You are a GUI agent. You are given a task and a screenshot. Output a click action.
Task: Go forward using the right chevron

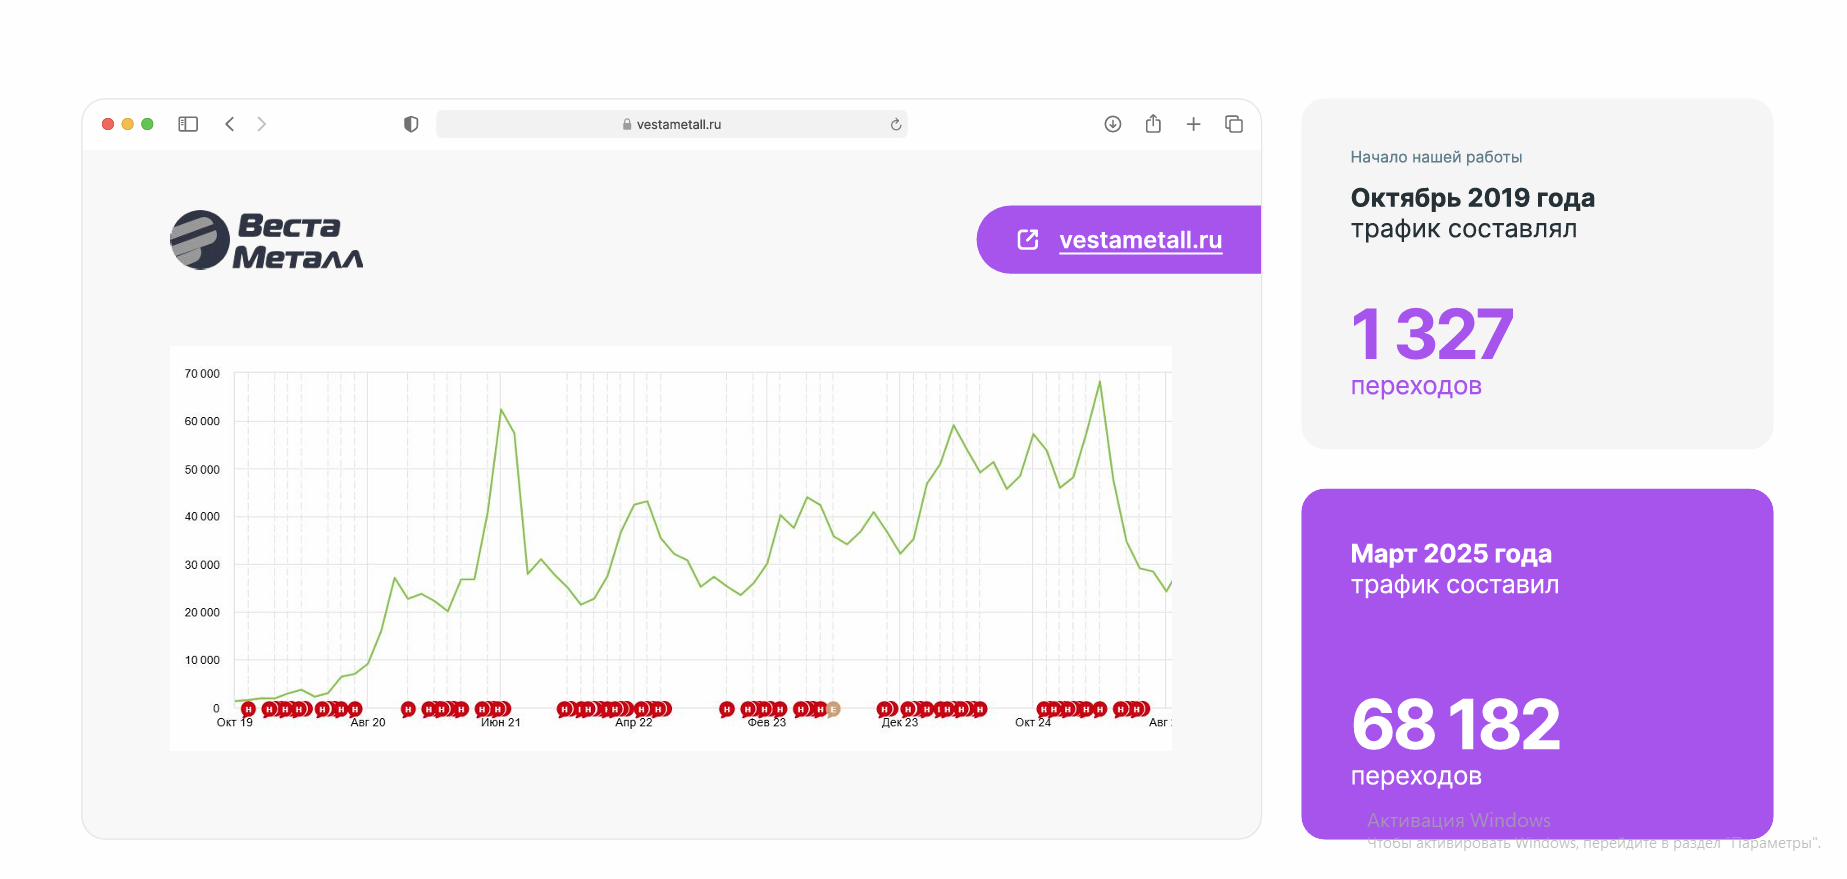tap(262, 124)
